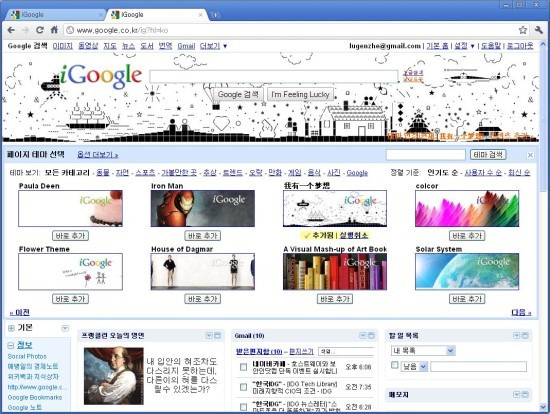The image size is (550, 414).
Task: Close the theme selection panel
Action: click(530, 155)
